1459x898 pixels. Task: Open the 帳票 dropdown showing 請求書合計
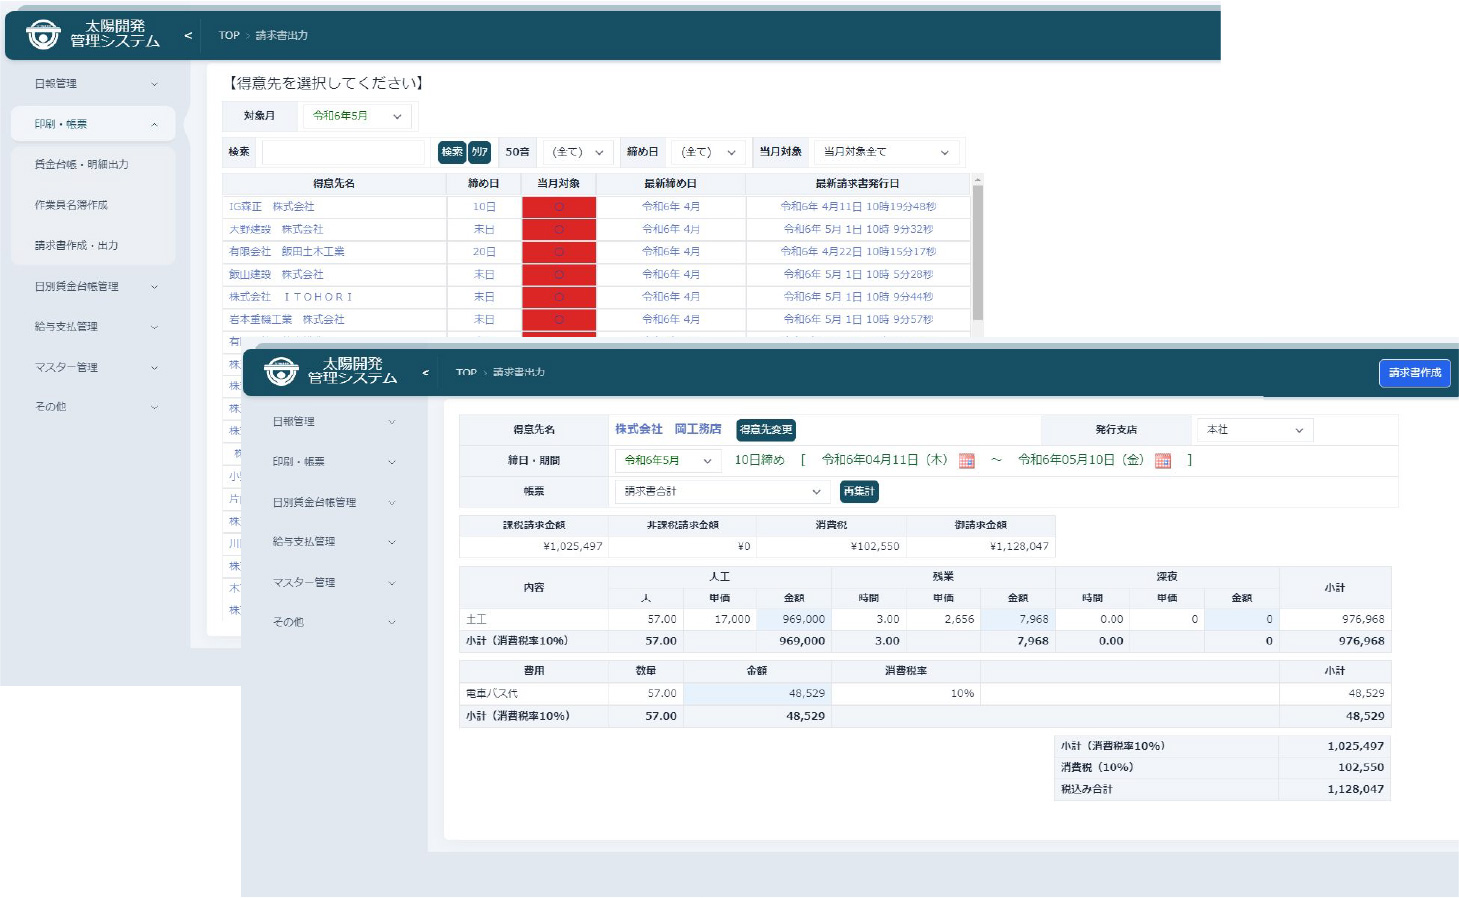coord(721,491)
